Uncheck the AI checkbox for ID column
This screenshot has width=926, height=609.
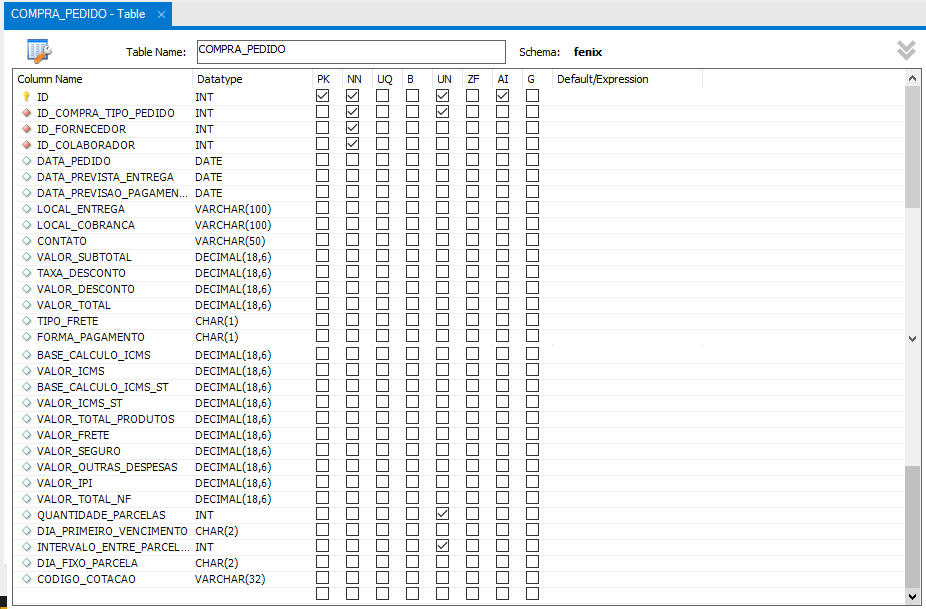tap(503, 95)
